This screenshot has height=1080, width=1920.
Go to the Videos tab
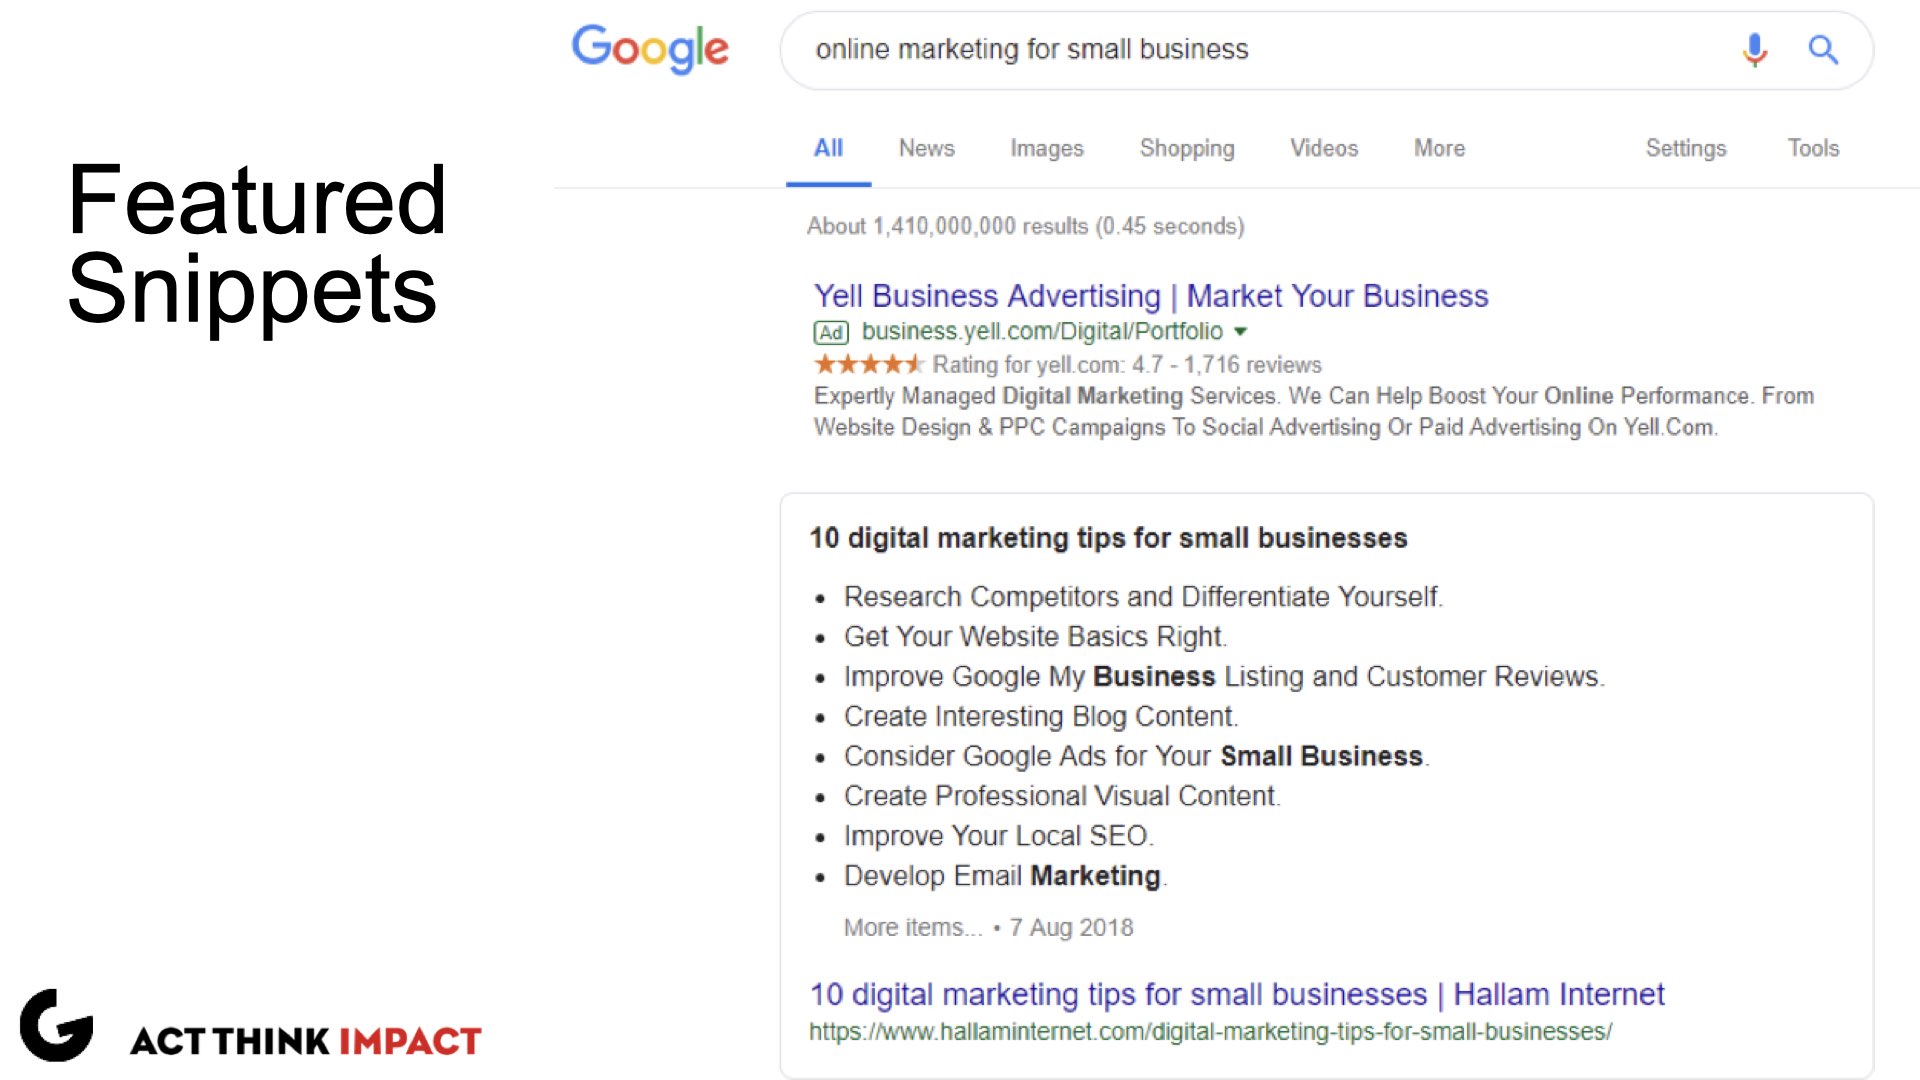click(1324, 148)
